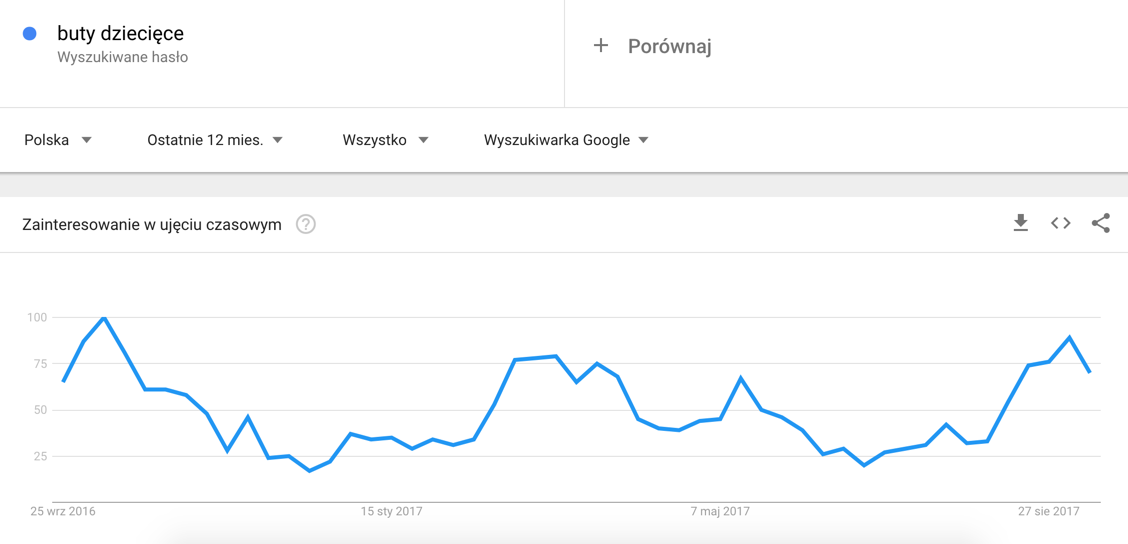
Task: Select the 7 maj 2017 axis date
Action: (x=720, y=512)
